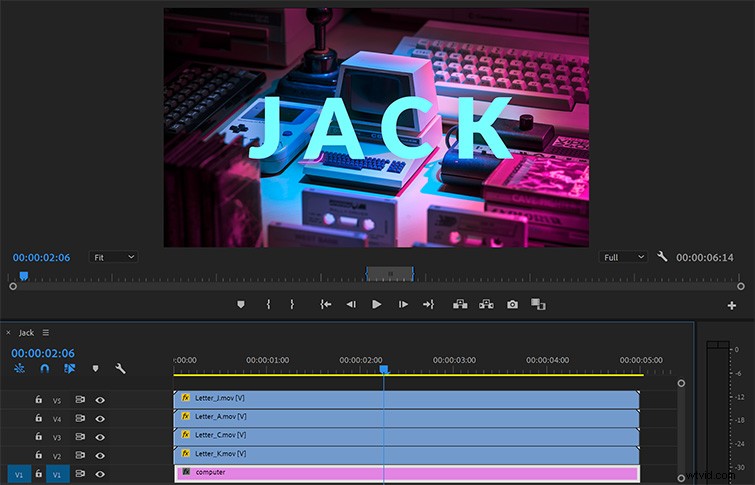The width and height of the screenshot is (755, 485).
Task: Click 00:00:03:00 on the timeline ruler
Action: (454, 360)
